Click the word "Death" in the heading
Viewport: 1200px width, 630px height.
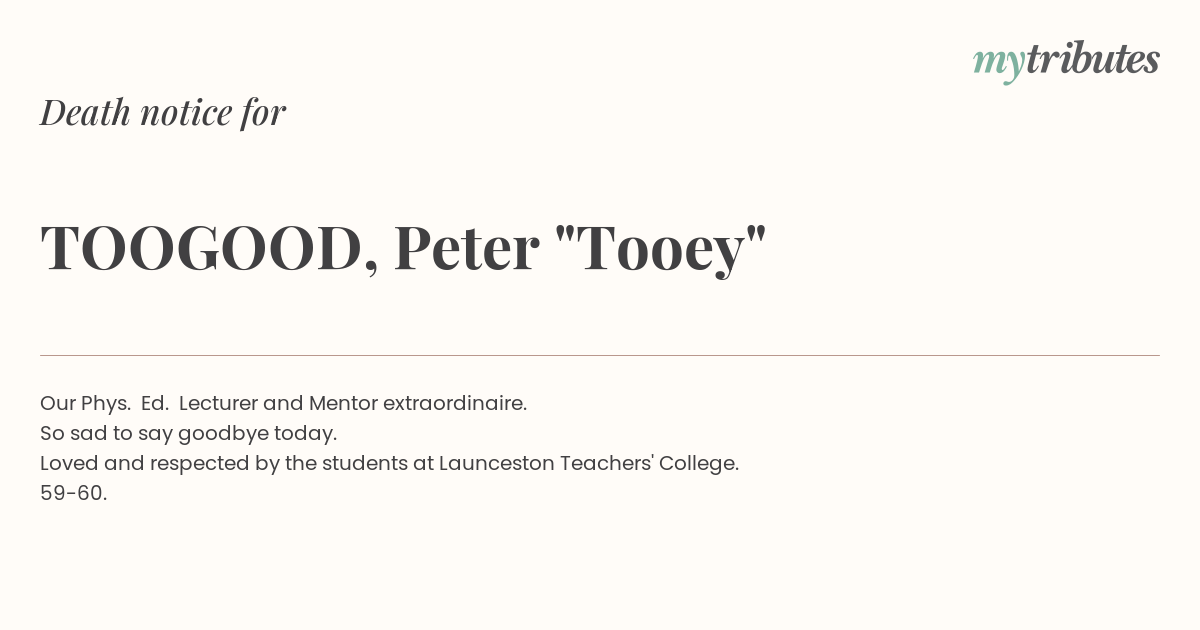86,112
